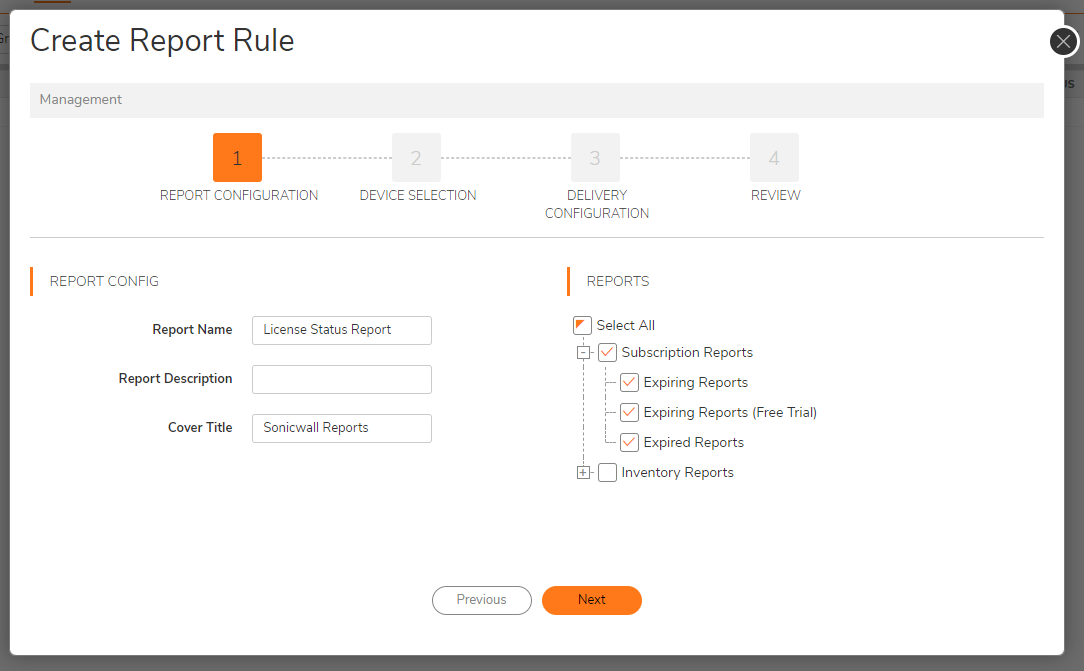Expand the Inventory Reports tree node
The width and height of the screenshot is (1084, 671).
pyautogui.click(x=584, y=473)
